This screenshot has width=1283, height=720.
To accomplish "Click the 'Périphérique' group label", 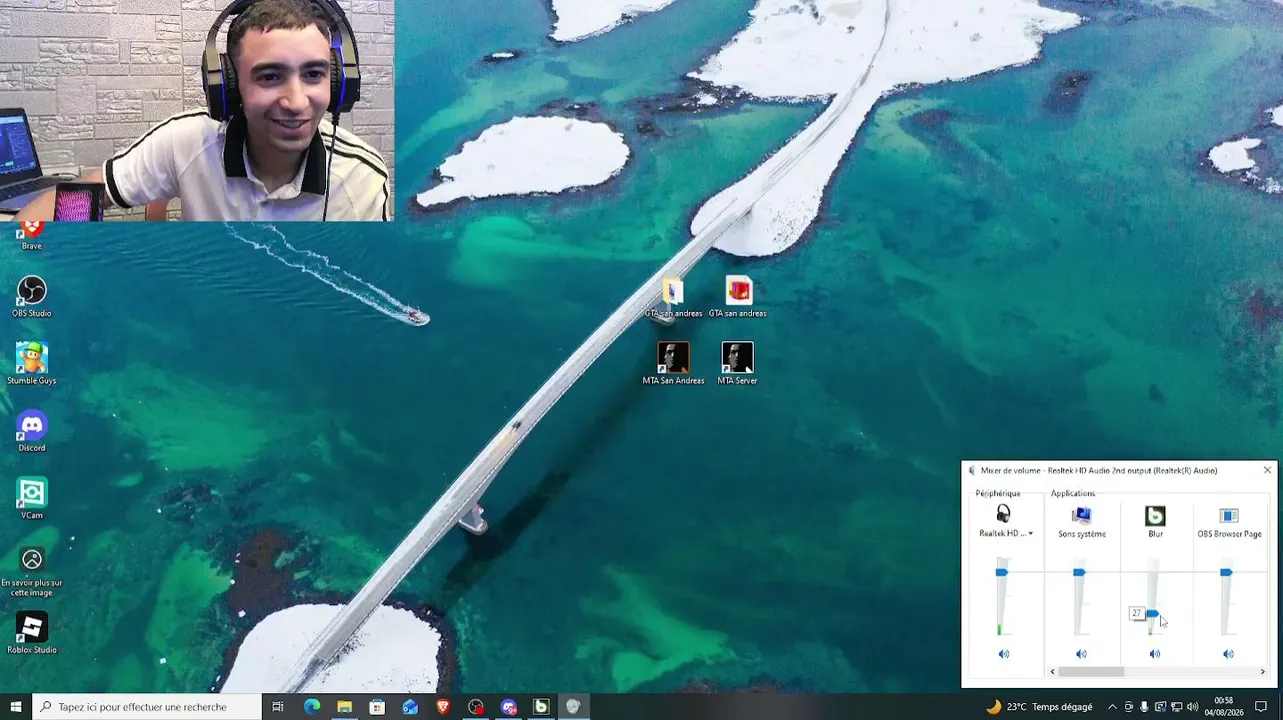I will pyautogui.click(x=998, y=493).
